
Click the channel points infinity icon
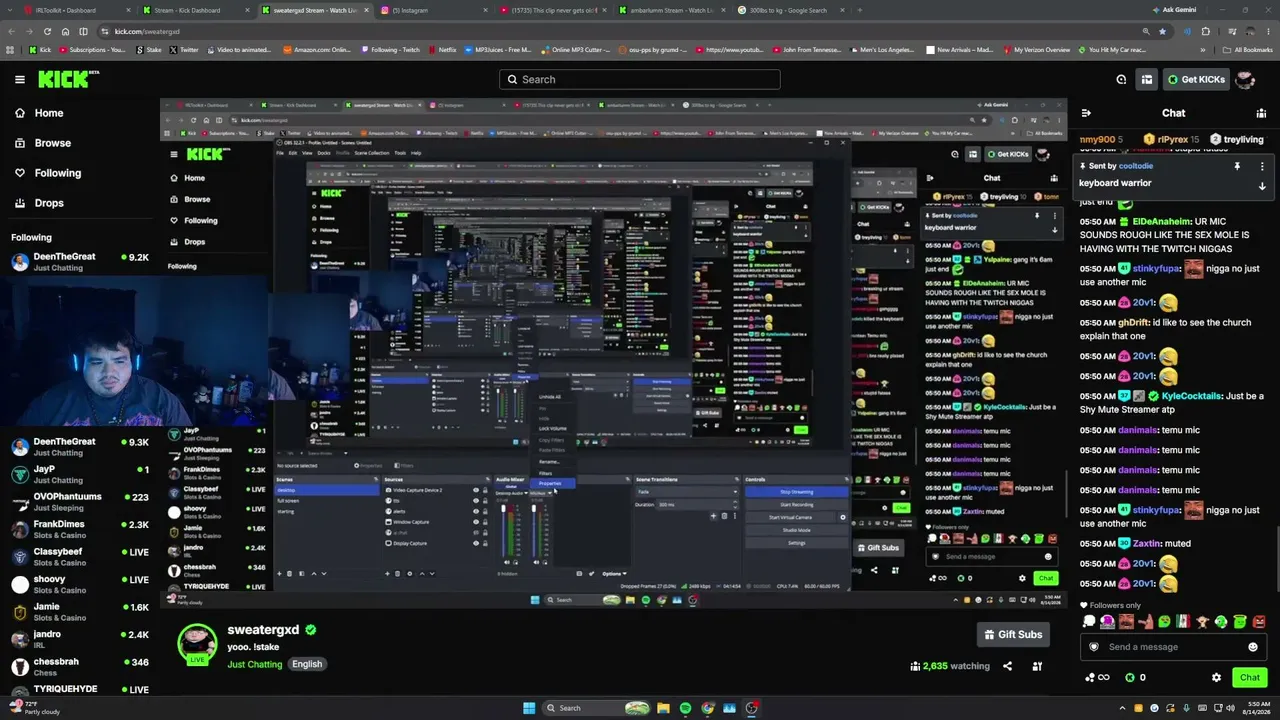tap(1097, 677)
